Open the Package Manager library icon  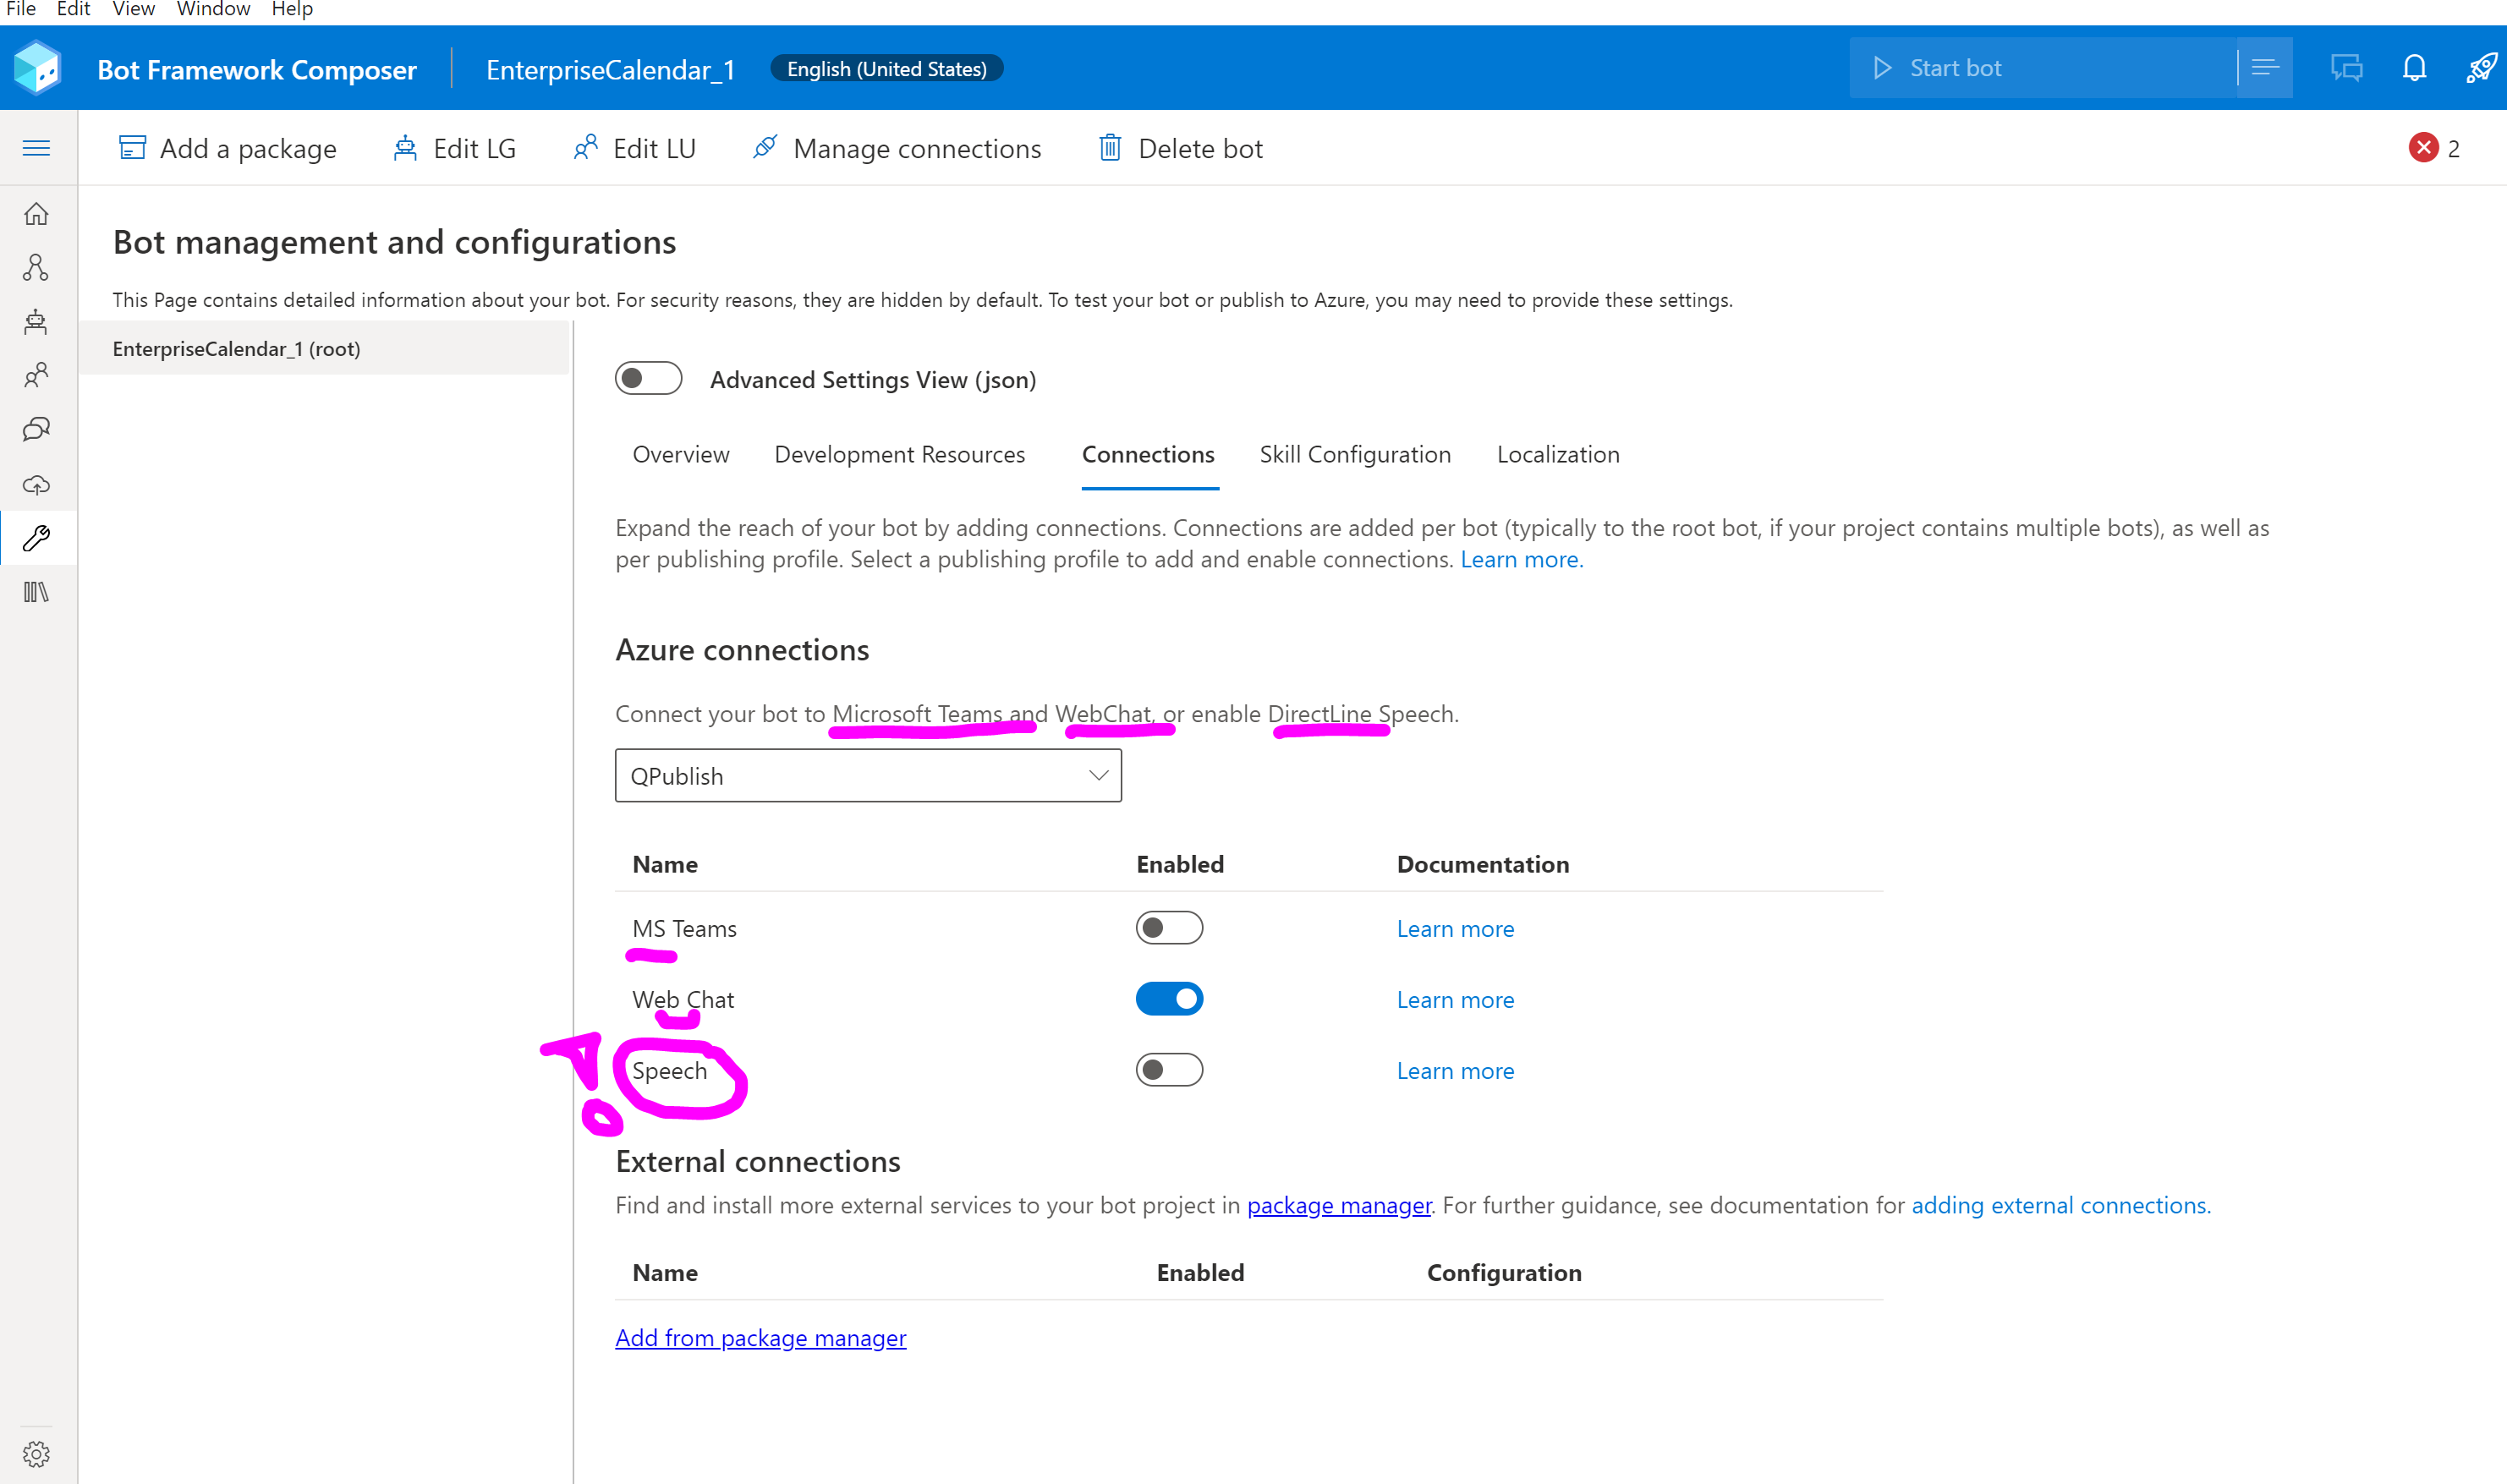36,592
